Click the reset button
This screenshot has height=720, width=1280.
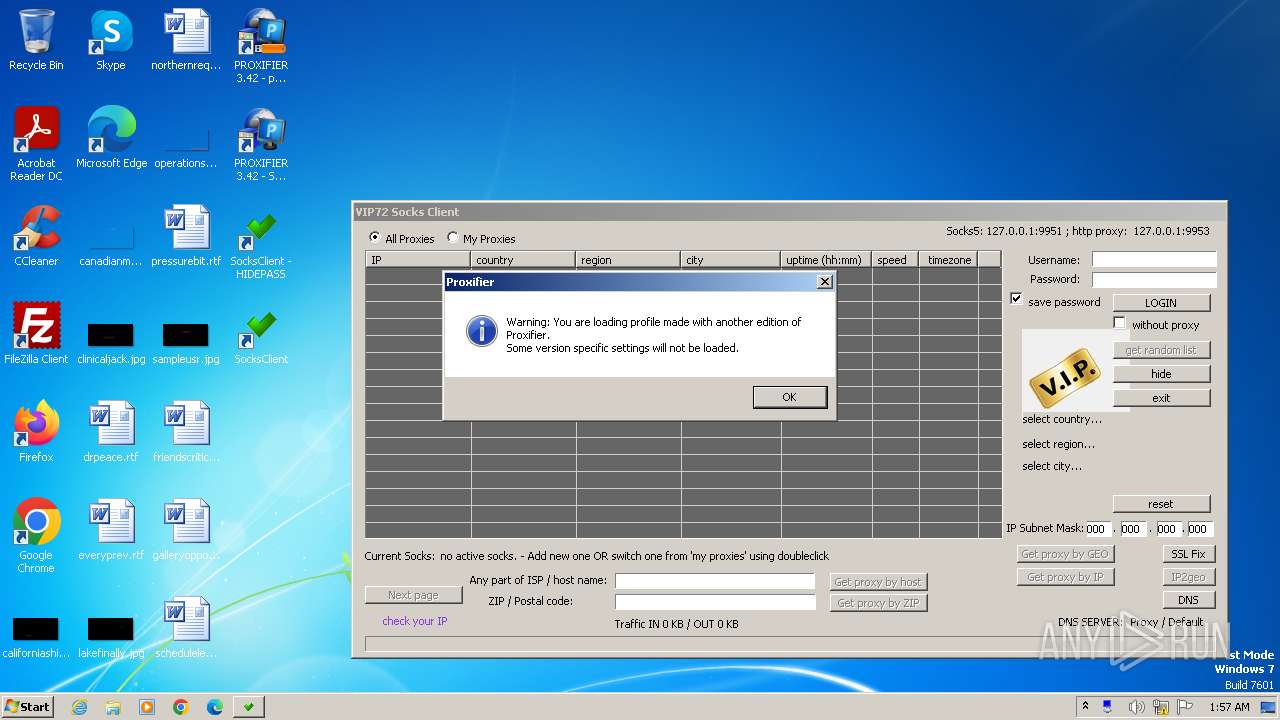click(x=1161, y=504)
